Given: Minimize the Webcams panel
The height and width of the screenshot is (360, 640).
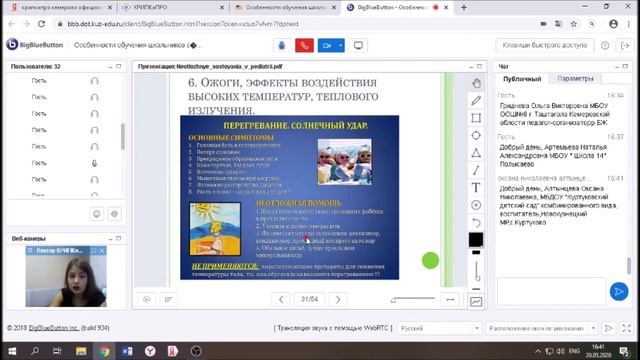Looking at the screenshot, I should (x=110, y=238).
